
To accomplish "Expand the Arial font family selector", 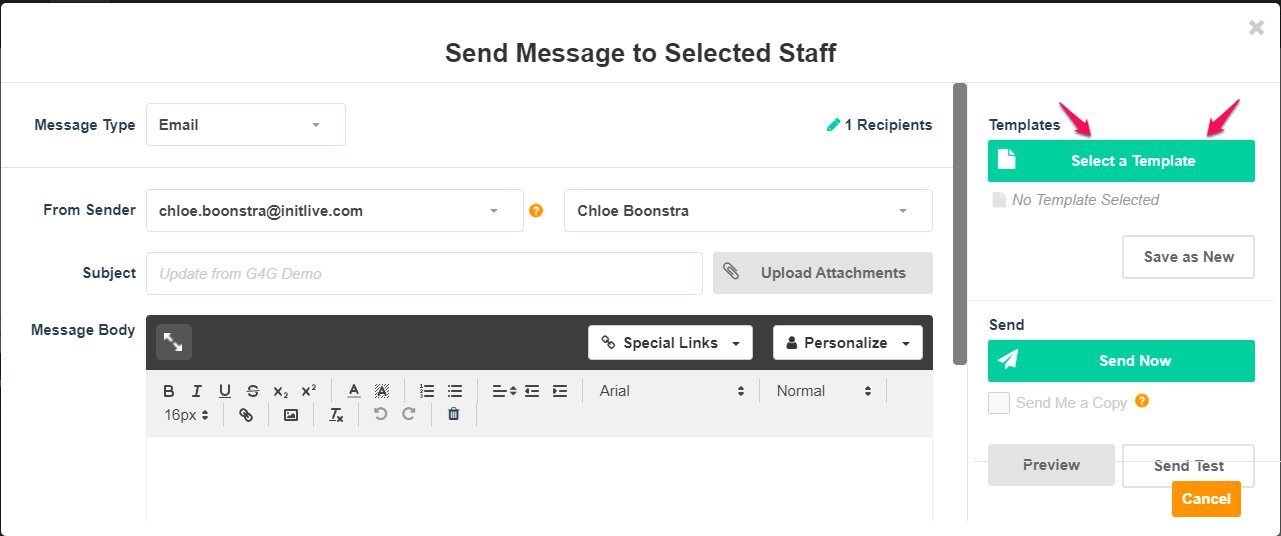I will coord(672,391).
